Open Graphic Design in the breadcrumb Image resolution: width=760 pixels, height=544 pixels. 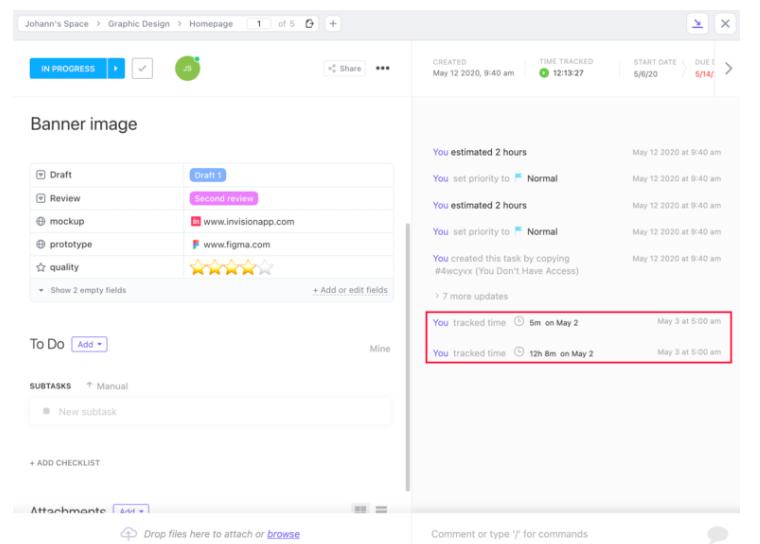pyautogui.click(x=138, y=24)
